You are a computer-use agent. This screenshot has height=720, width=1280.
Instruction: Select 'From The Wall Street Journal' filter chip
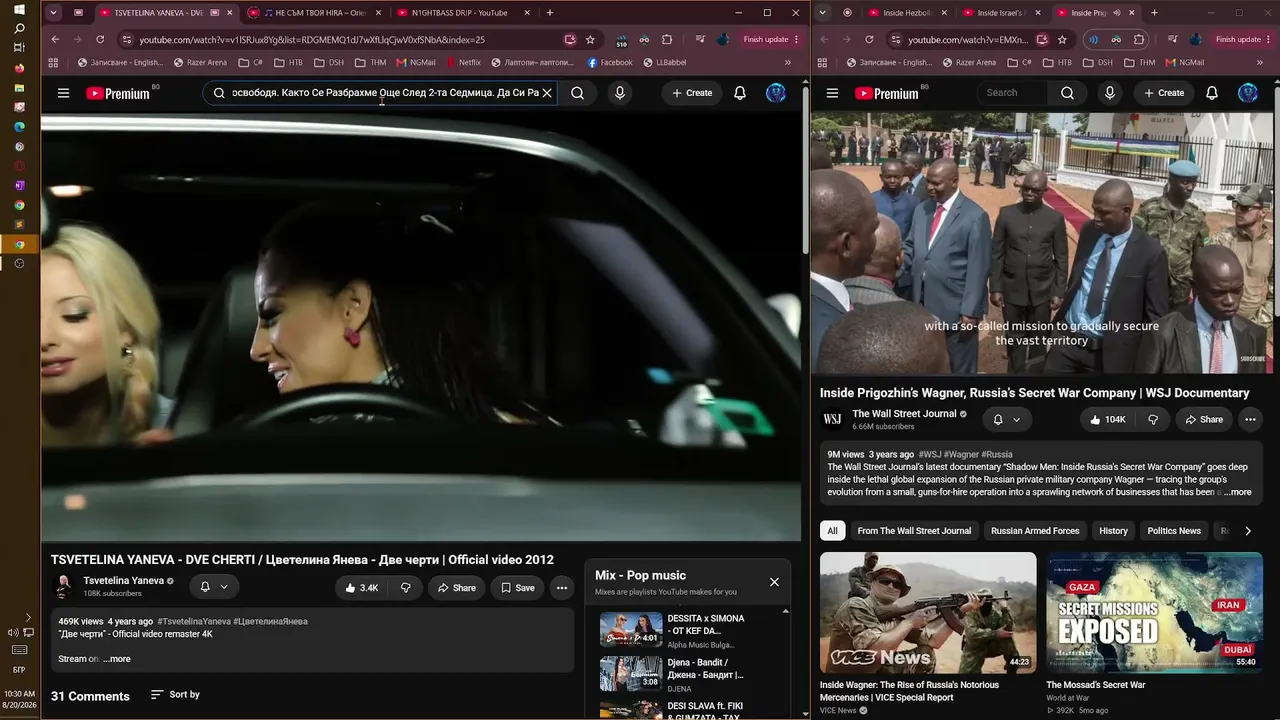[914, 531]
